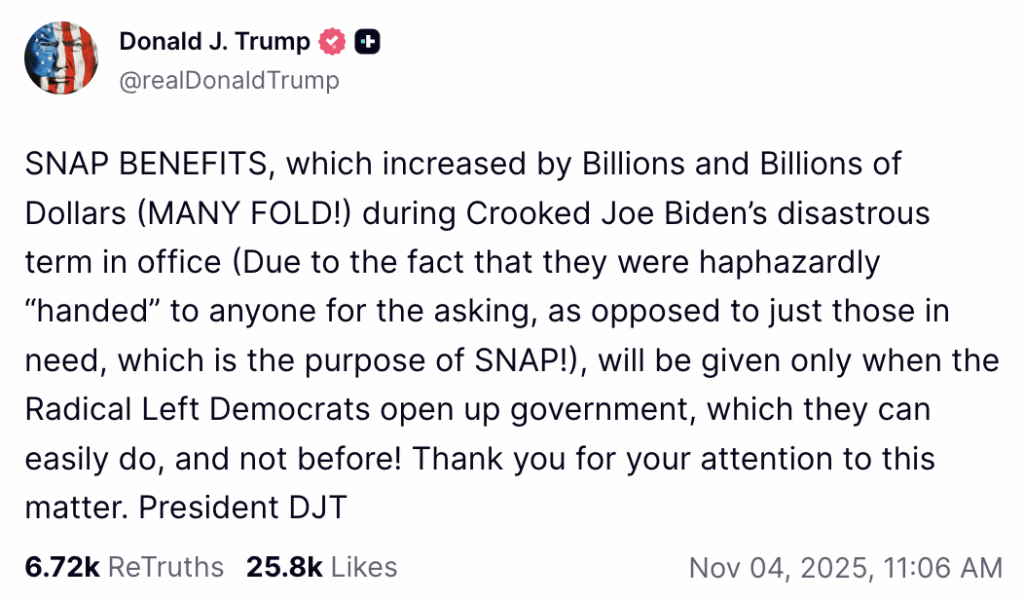Open the @realDonaldTrump handle link
1024x602 pixels.
pyautogui.click(x=229, y=80)
